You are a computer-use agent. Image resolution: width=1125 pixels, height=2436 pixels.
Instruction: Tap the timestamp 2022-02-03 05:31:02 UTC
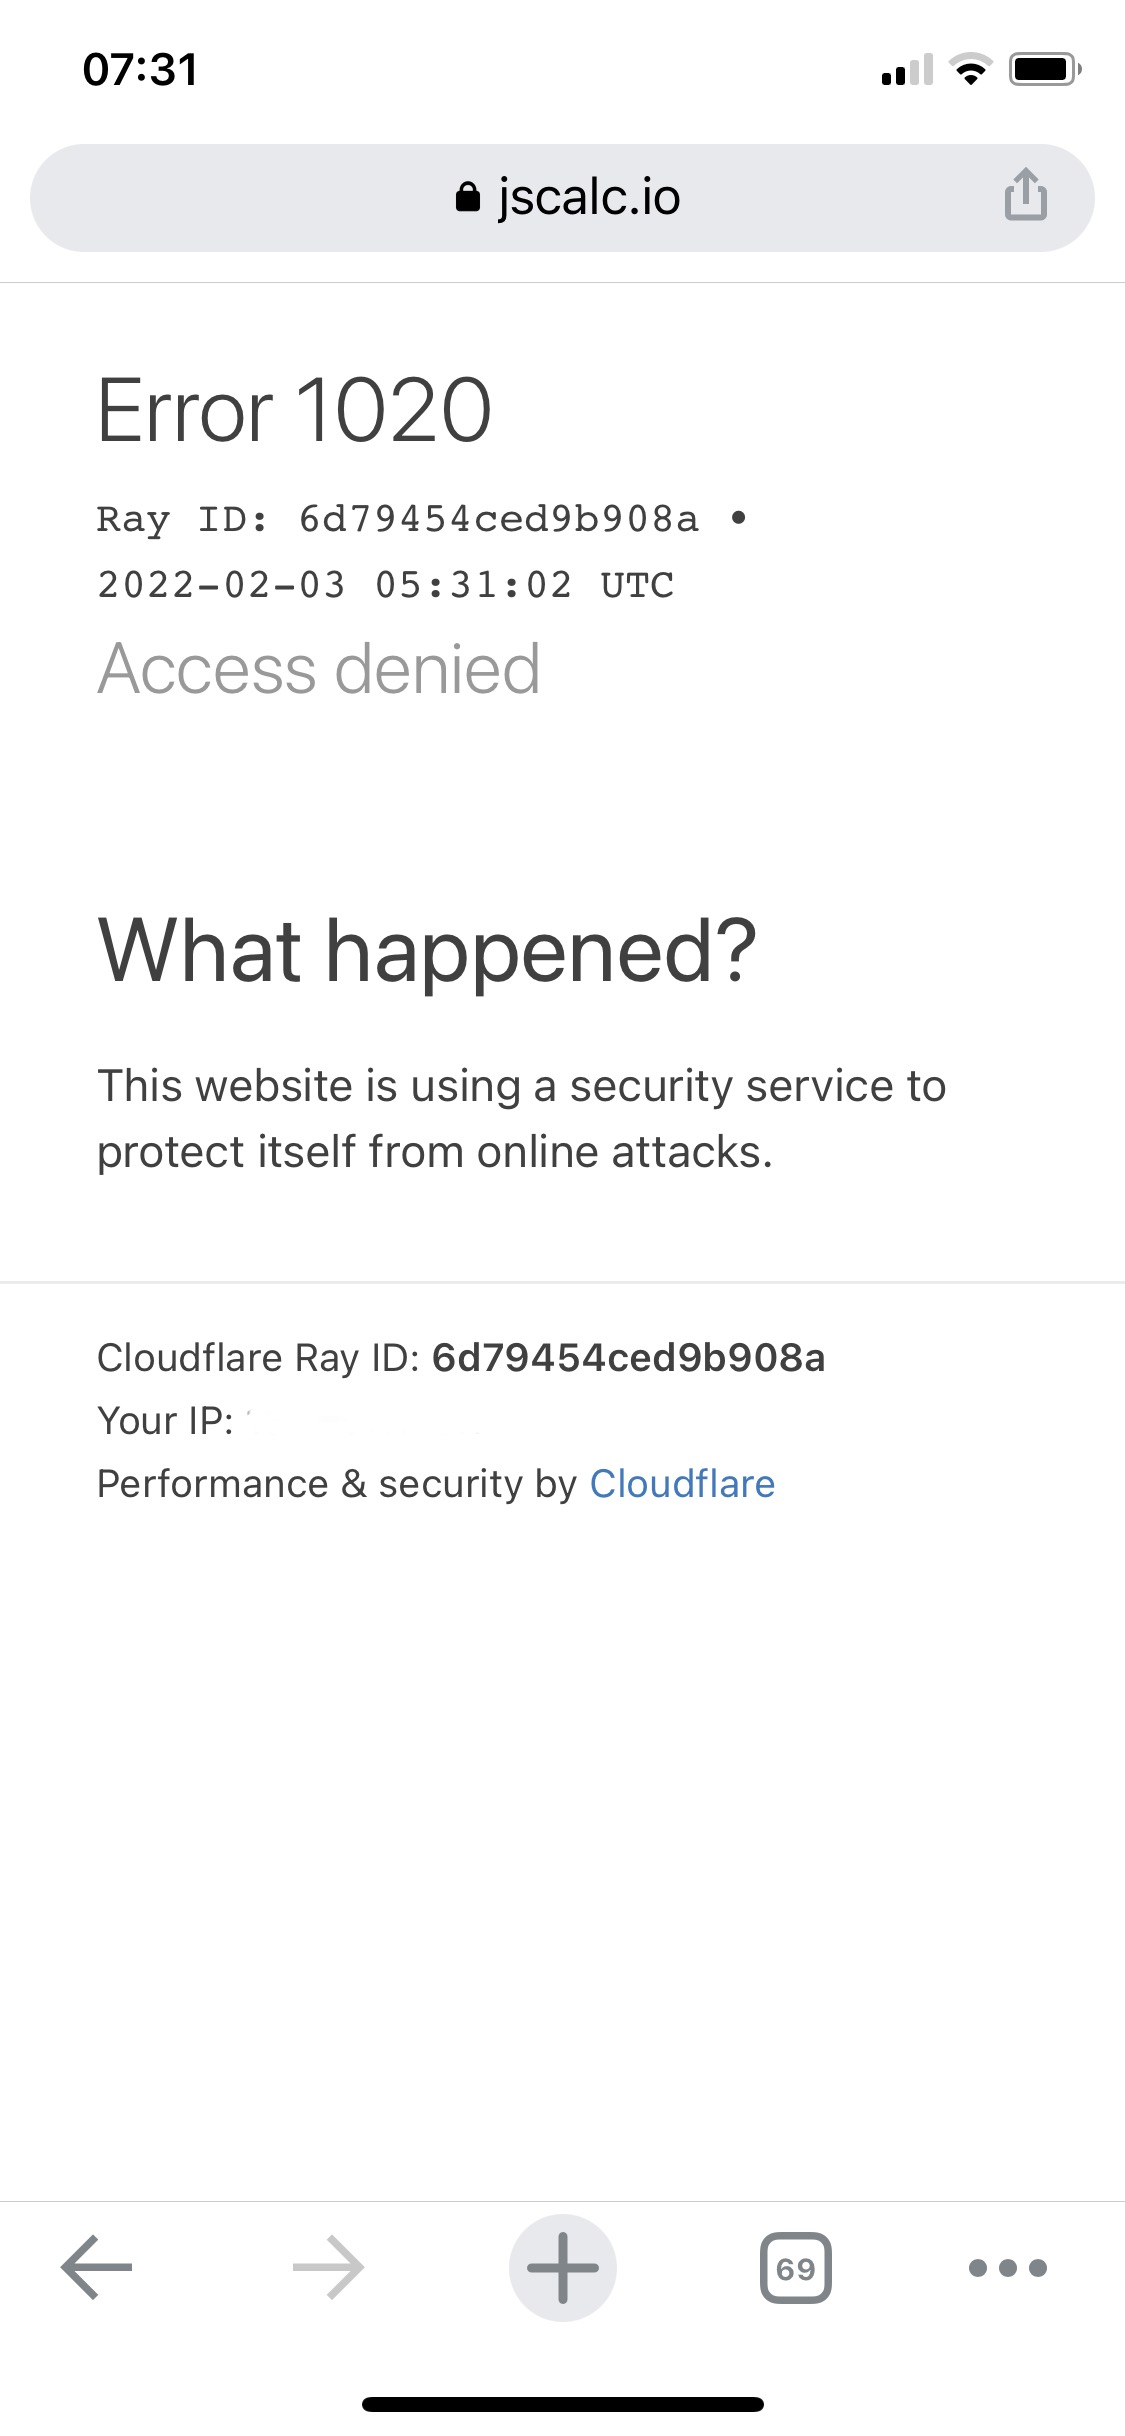click(386, 585)
